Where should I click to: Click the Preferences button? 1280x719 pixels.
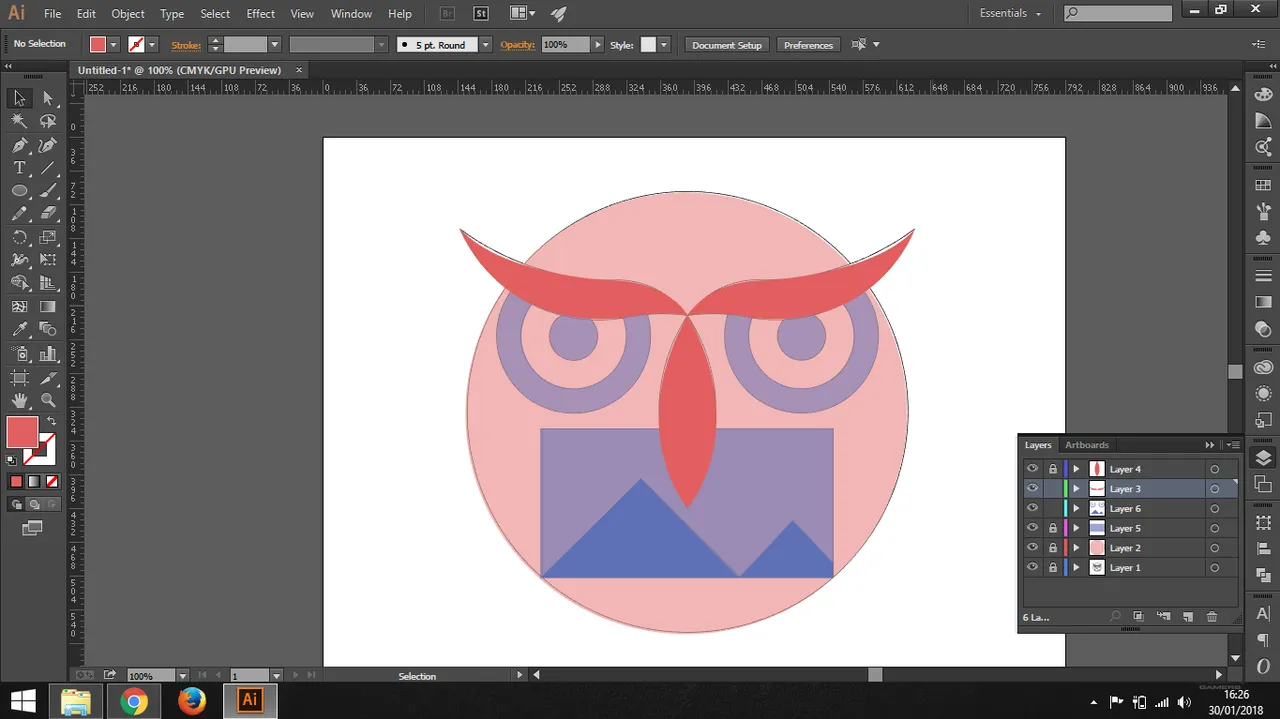click(x=808, y=45)
